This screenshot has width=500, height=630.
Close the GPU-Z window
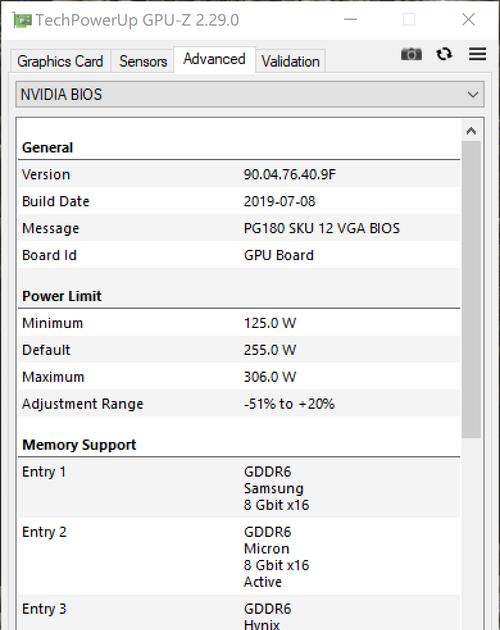point(468,19)
